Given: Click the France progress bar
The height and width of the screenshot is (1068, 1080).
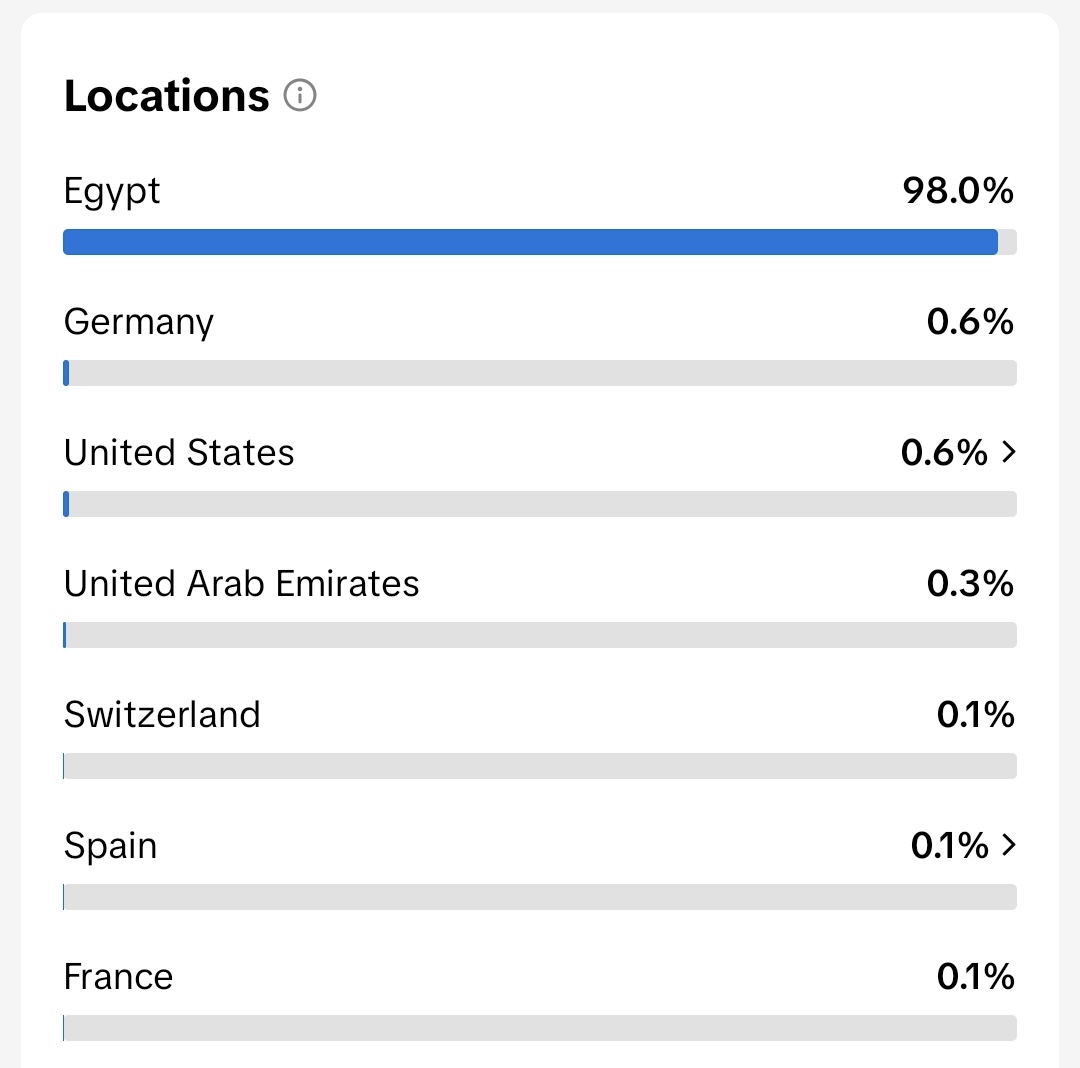Looking at the screenshot, I should (540, 1027).
